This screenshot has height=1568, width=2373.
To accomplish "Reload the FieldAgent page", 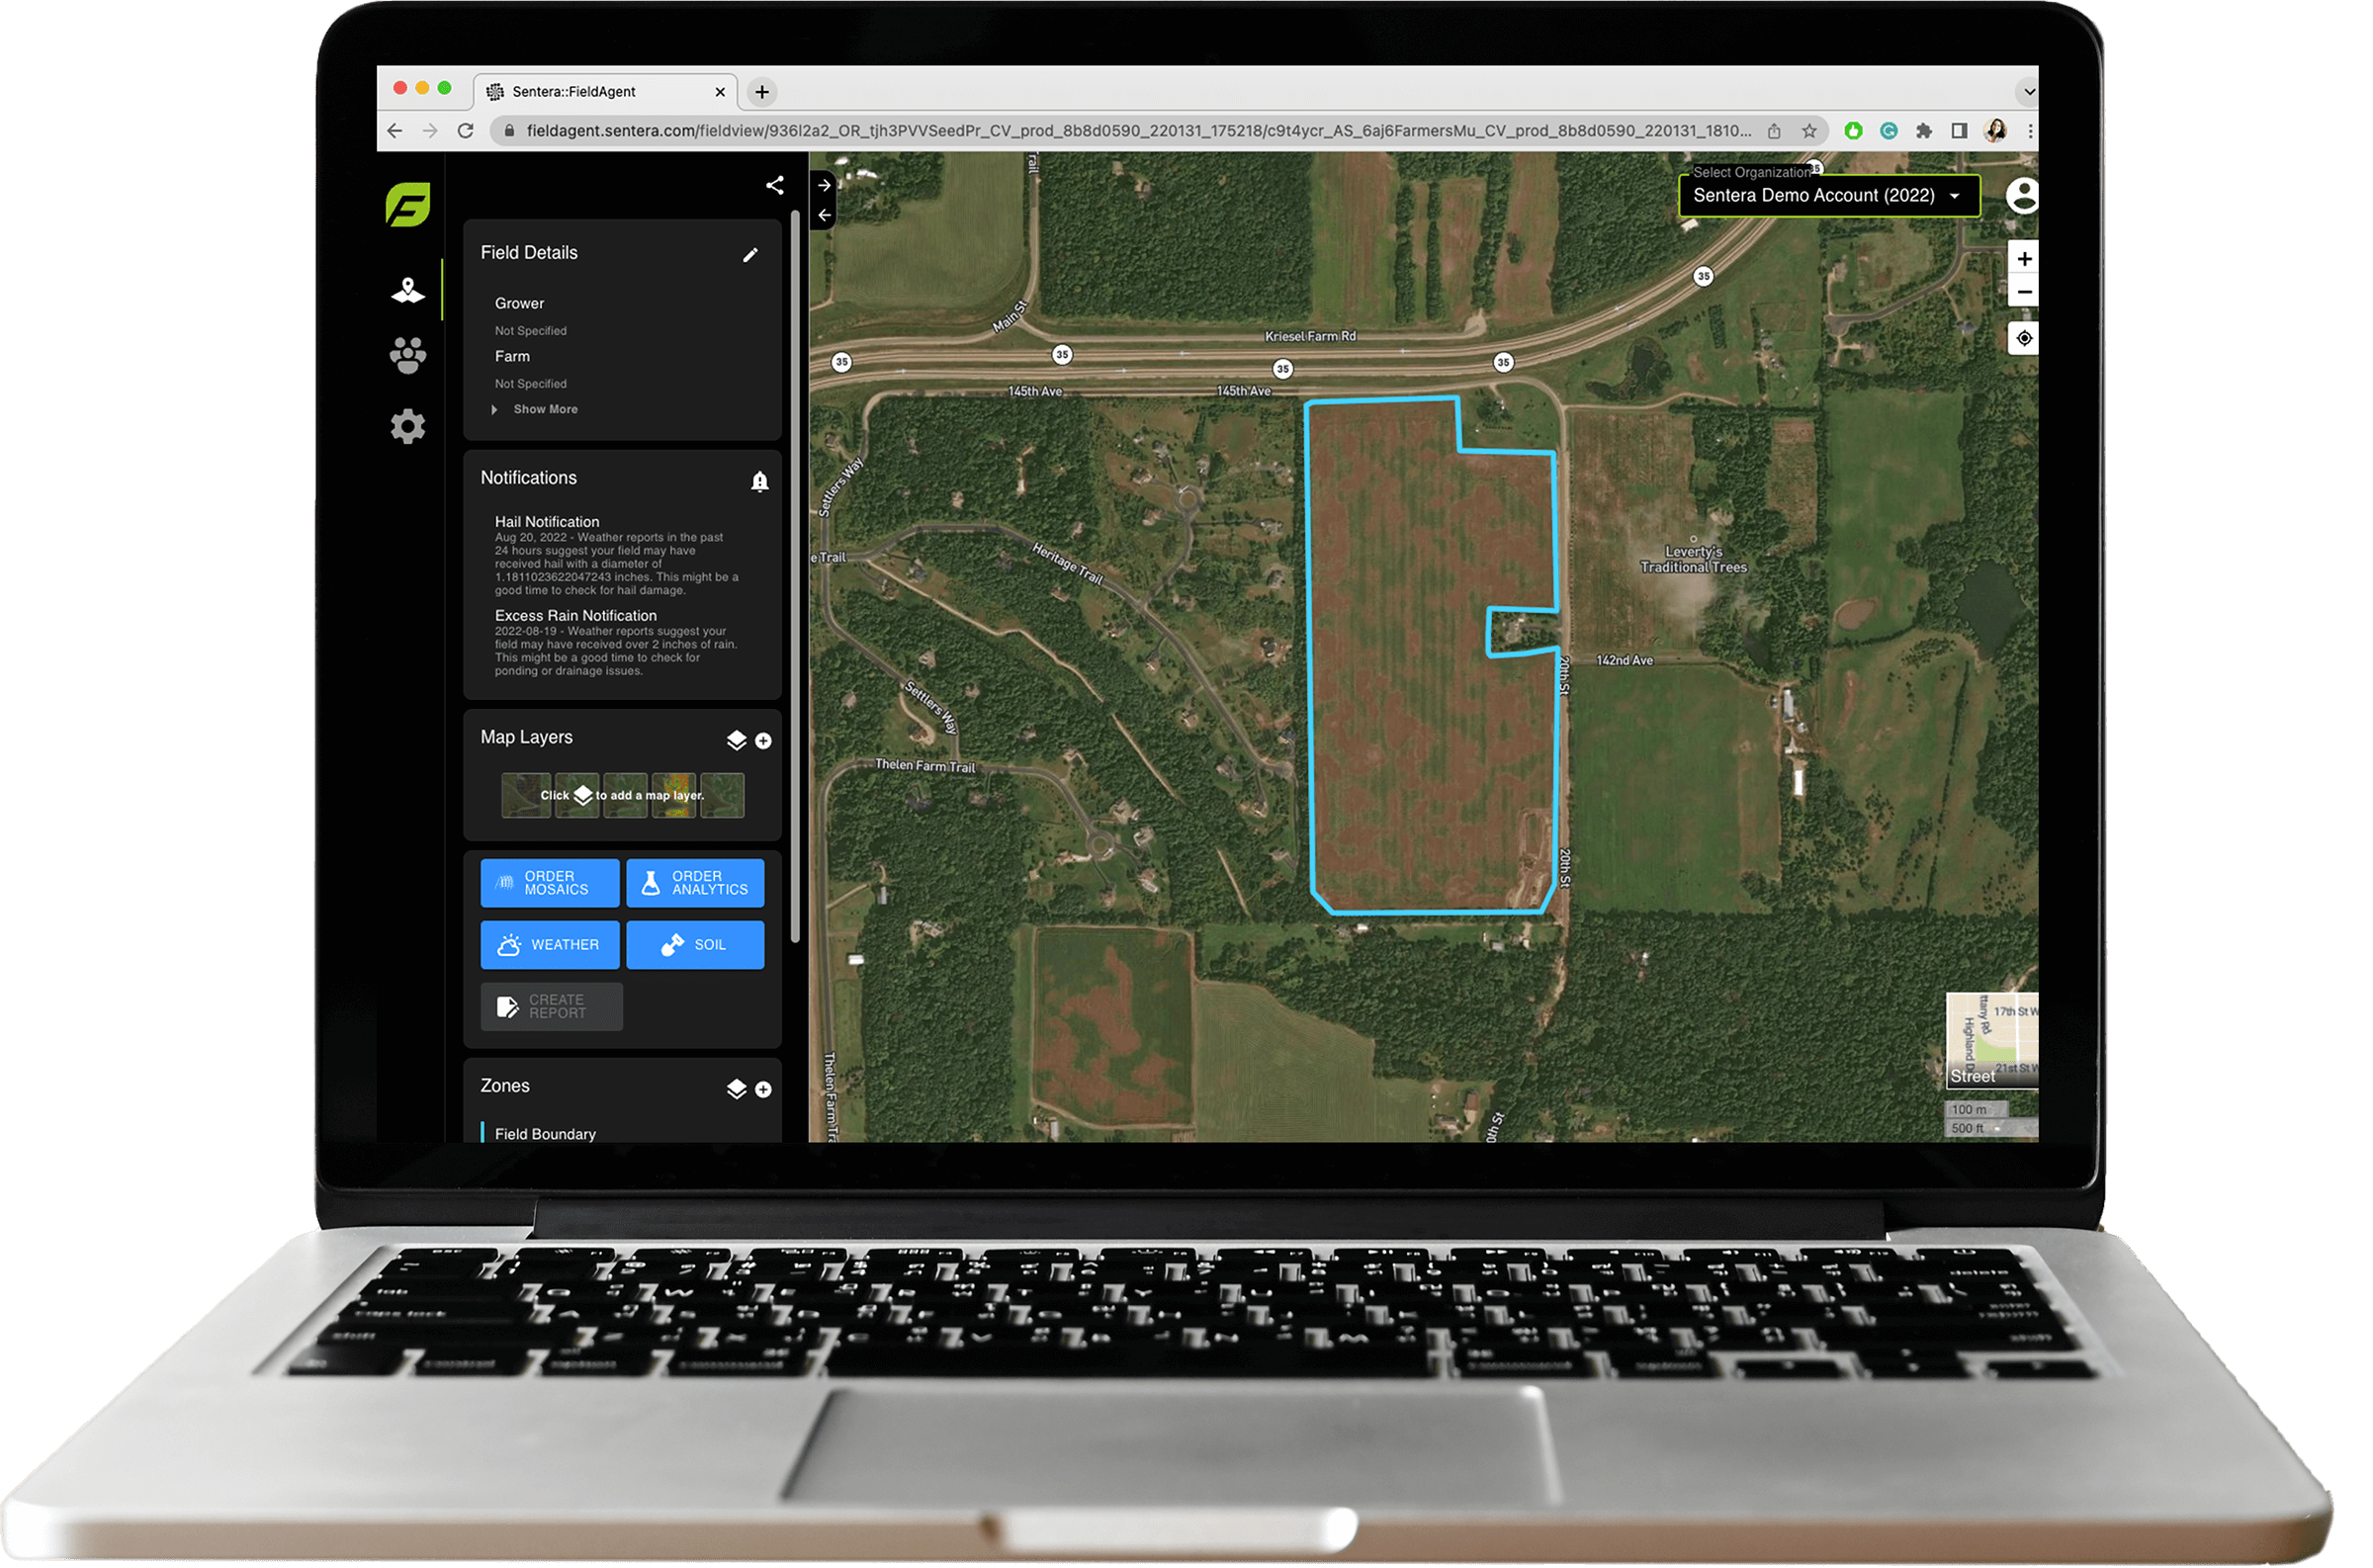I will [466, 131].
